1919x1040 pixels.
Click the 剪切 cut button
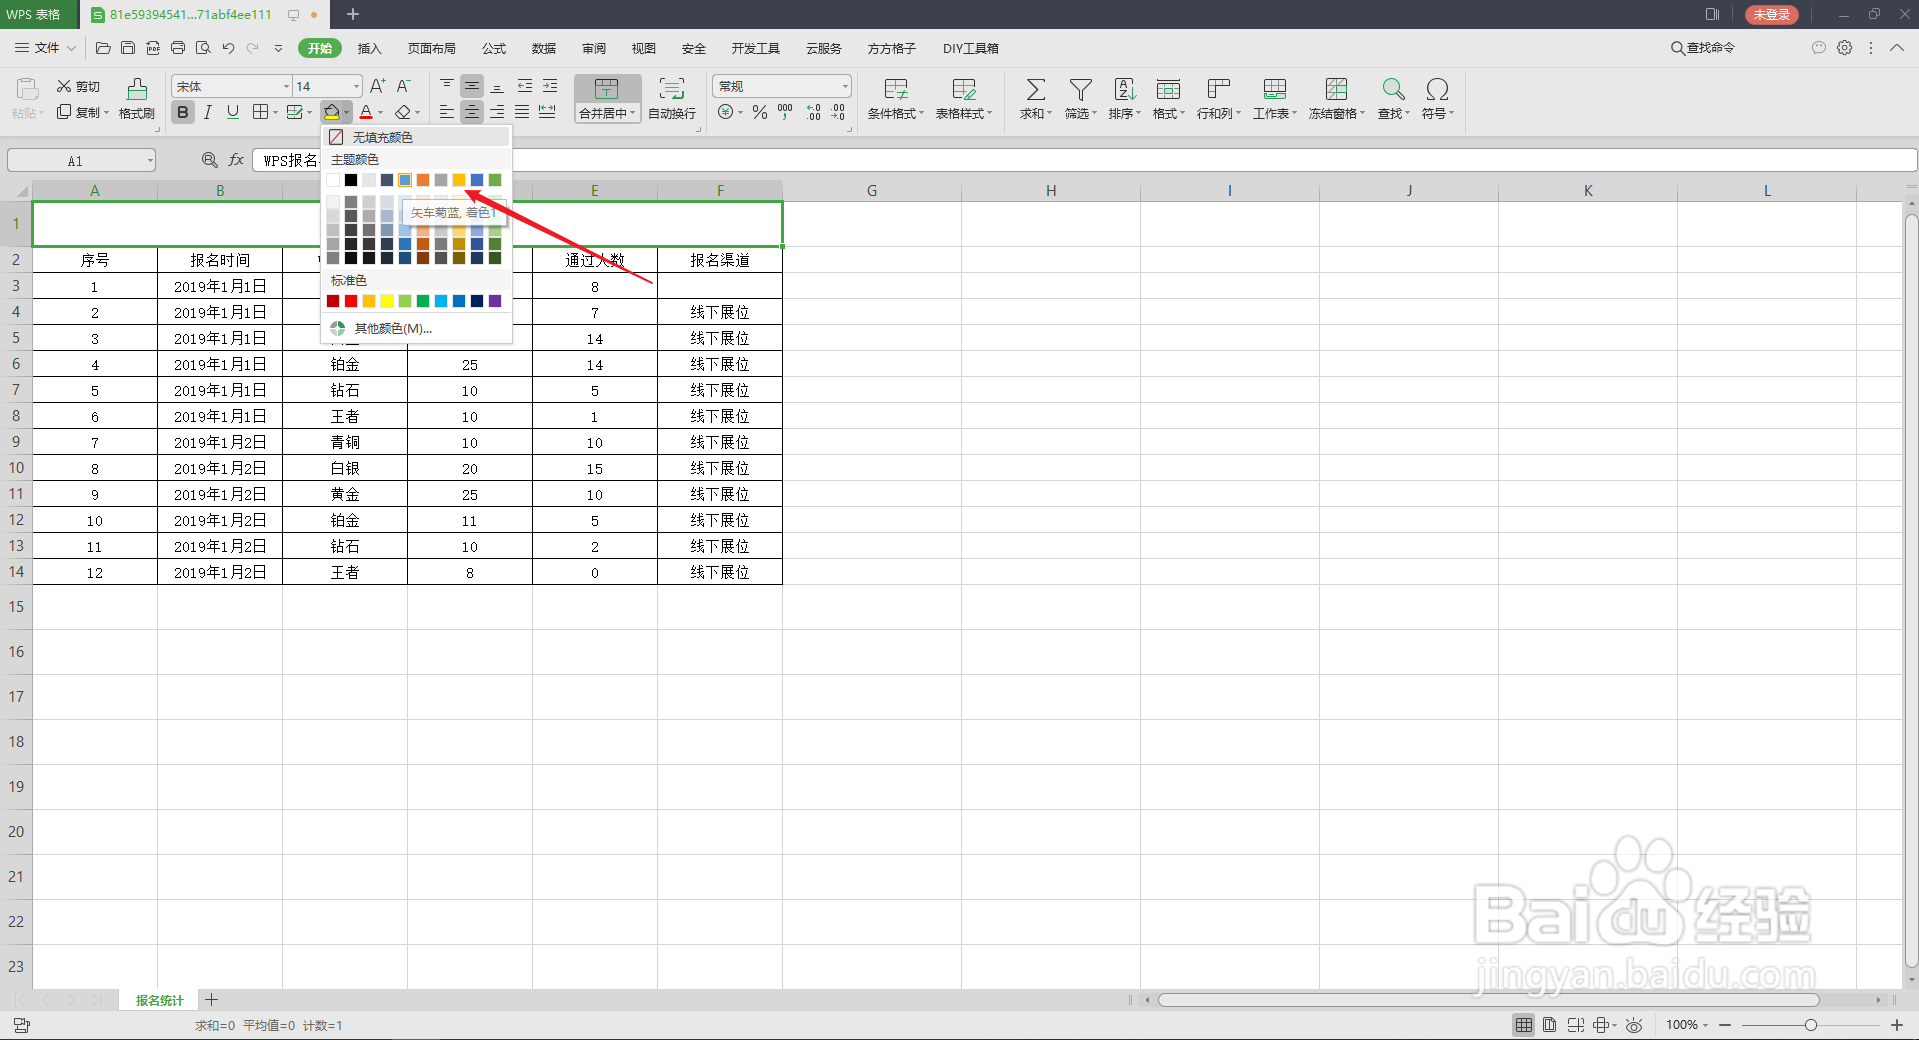(x=78, y=86)
